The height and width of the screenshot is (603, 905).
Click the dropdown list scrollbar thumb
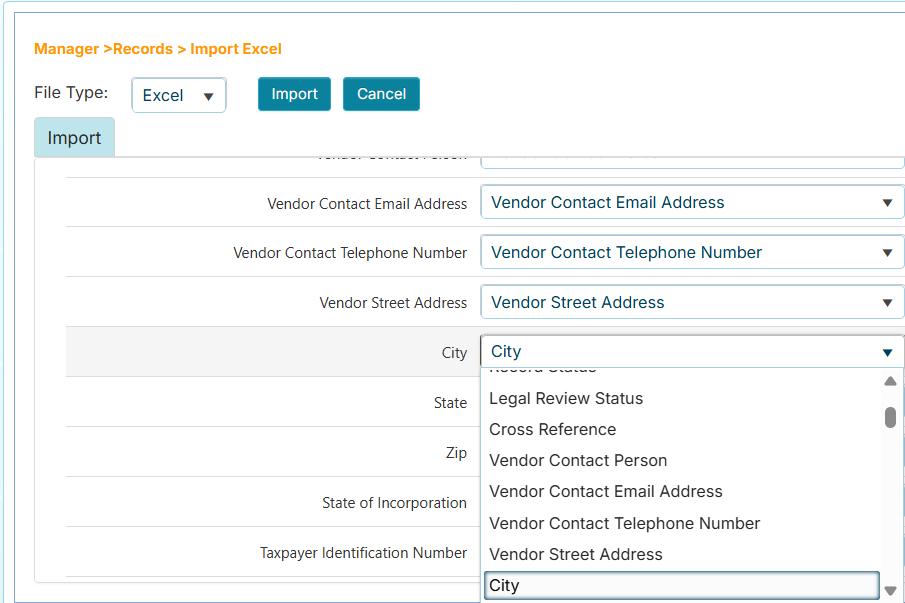click(890, 417)
